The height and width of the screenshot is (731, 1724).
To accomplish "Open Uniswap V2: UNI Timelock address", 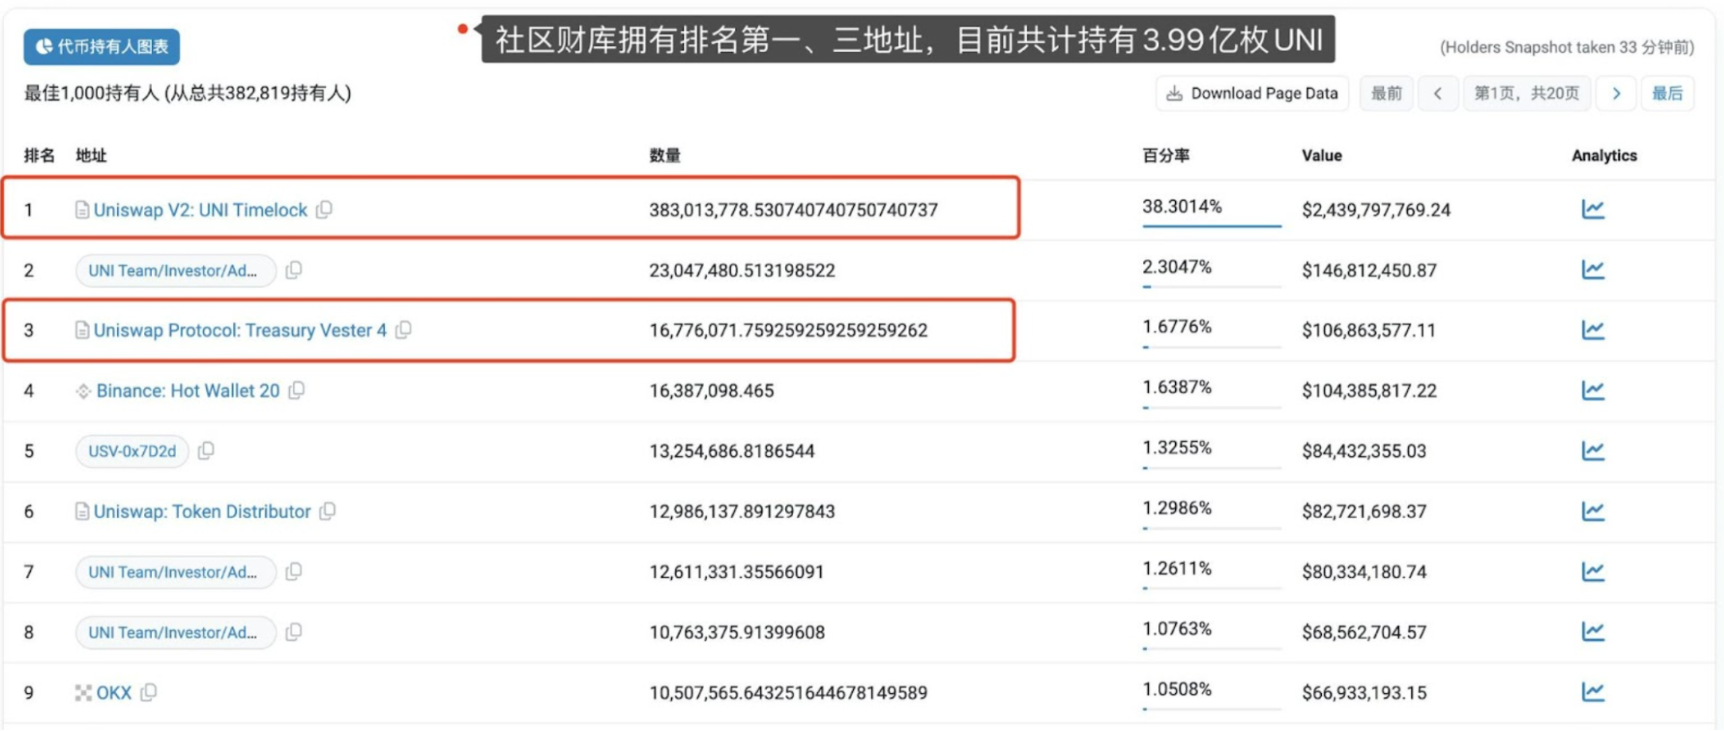I will pos(200,210).
